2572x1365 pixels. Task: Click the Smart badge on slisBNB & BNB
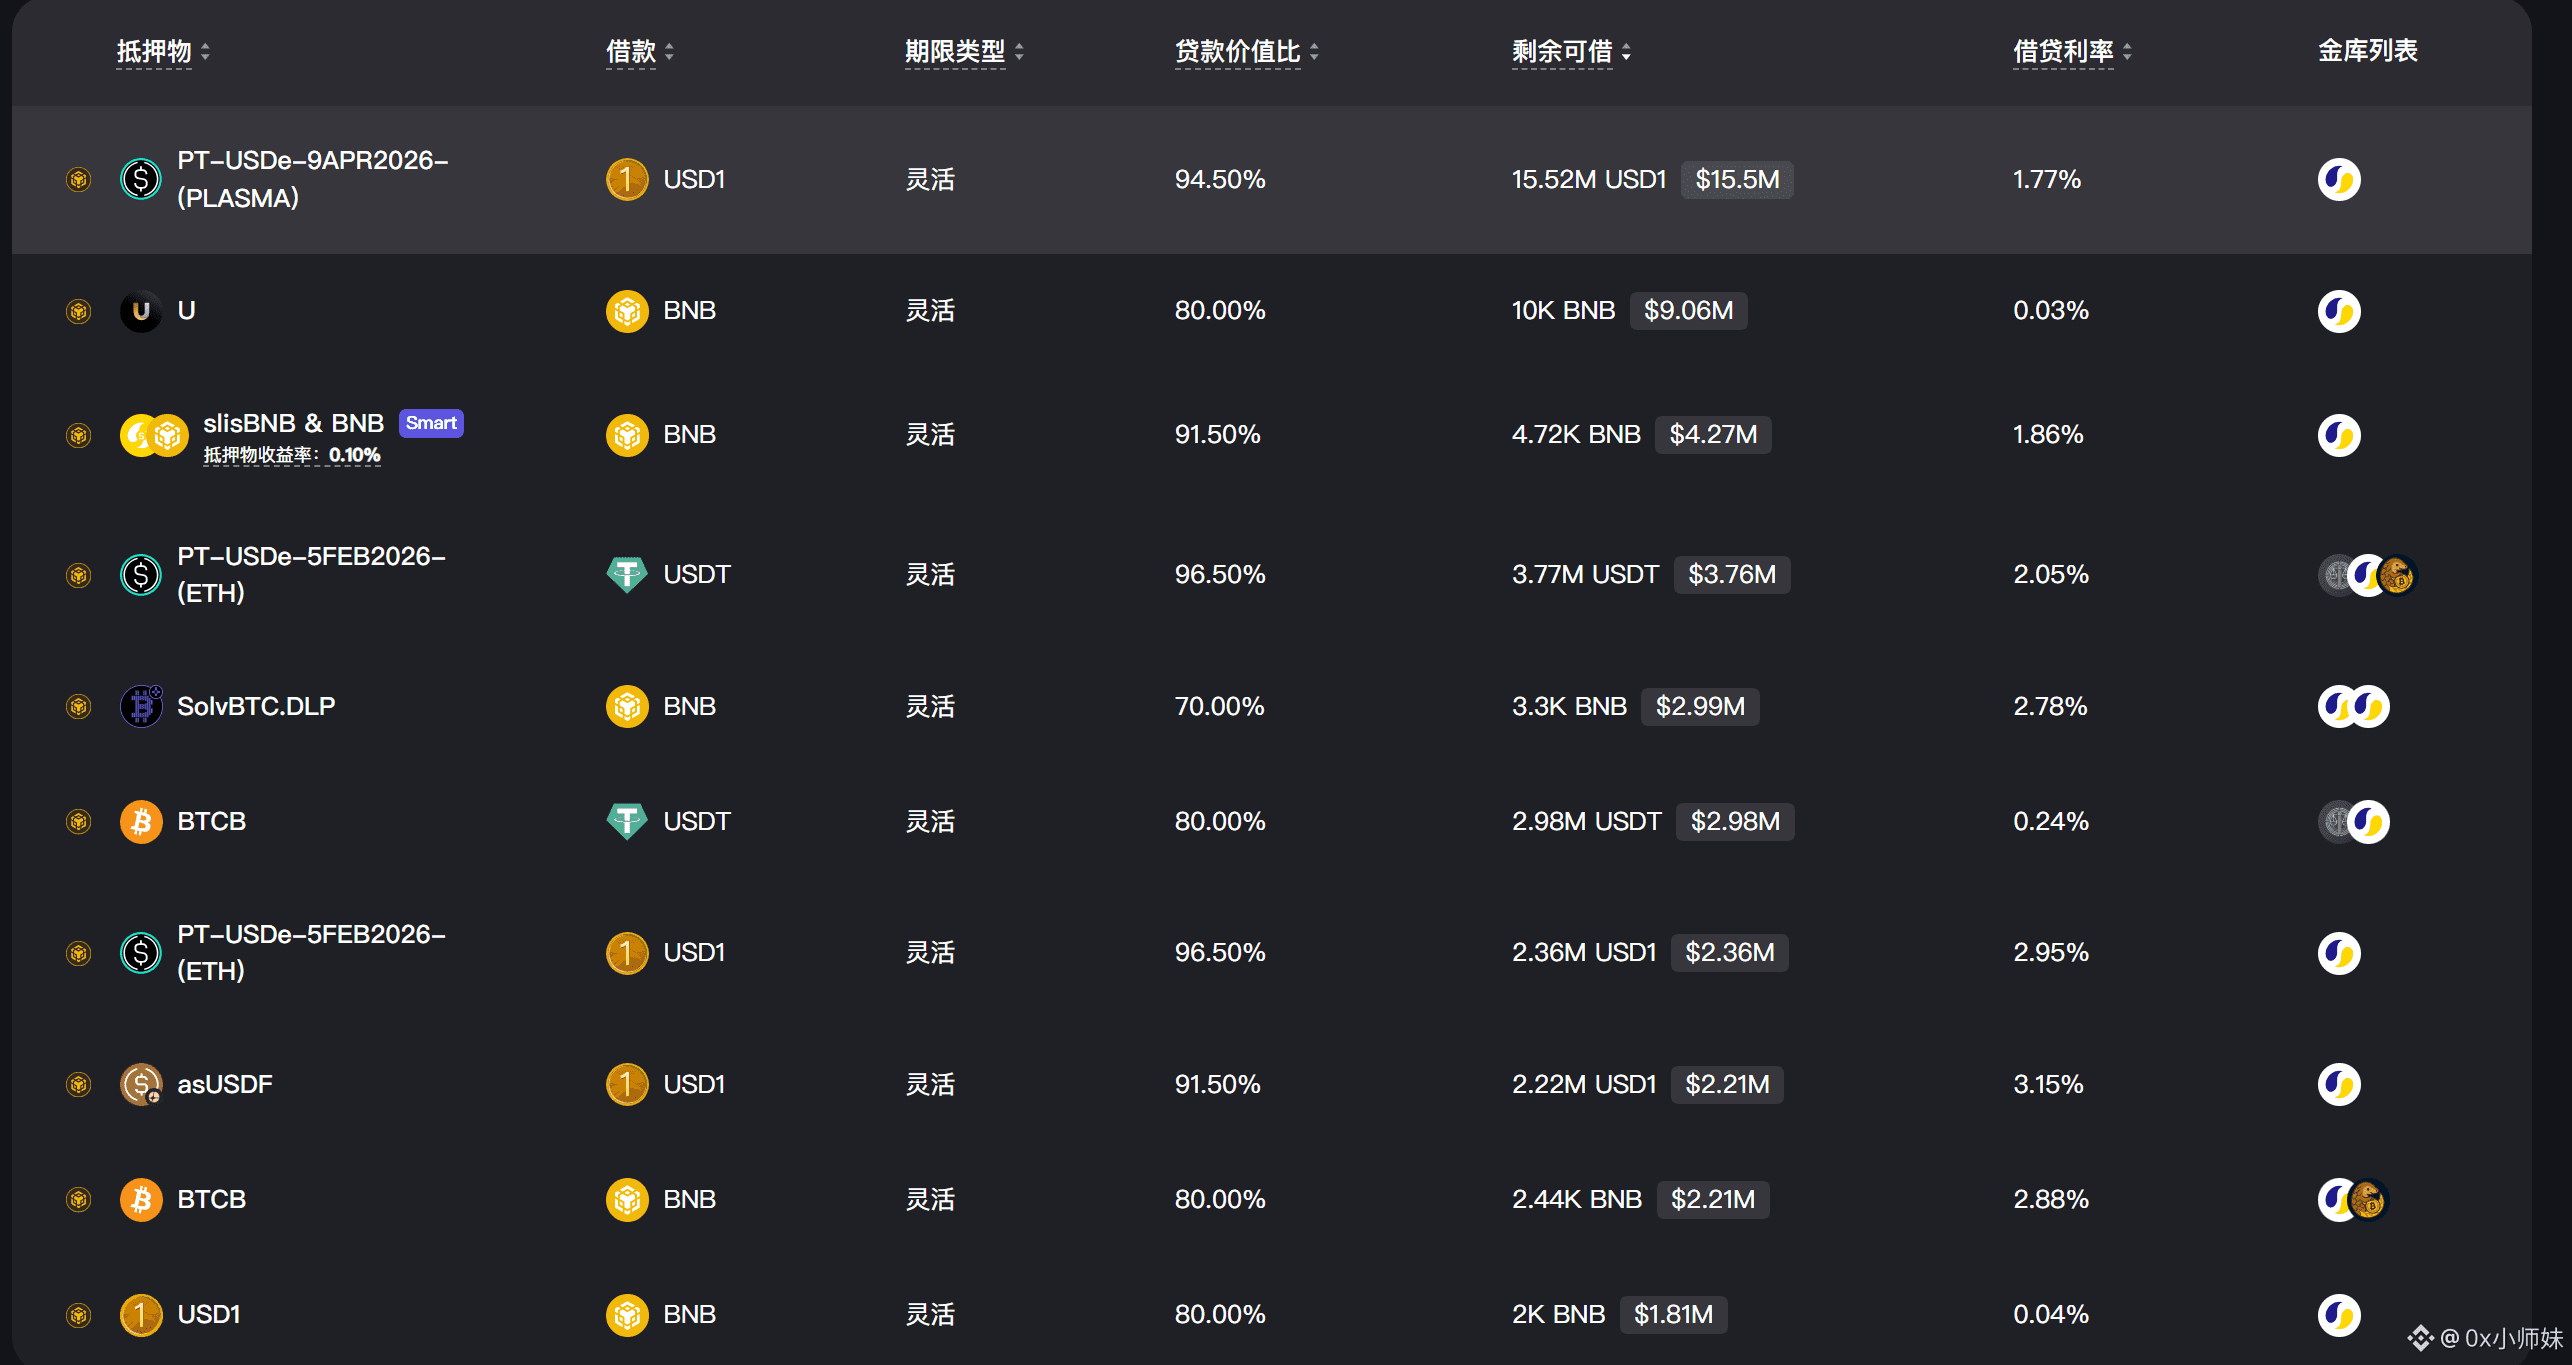pyautogui.click(x=431, y=423)
